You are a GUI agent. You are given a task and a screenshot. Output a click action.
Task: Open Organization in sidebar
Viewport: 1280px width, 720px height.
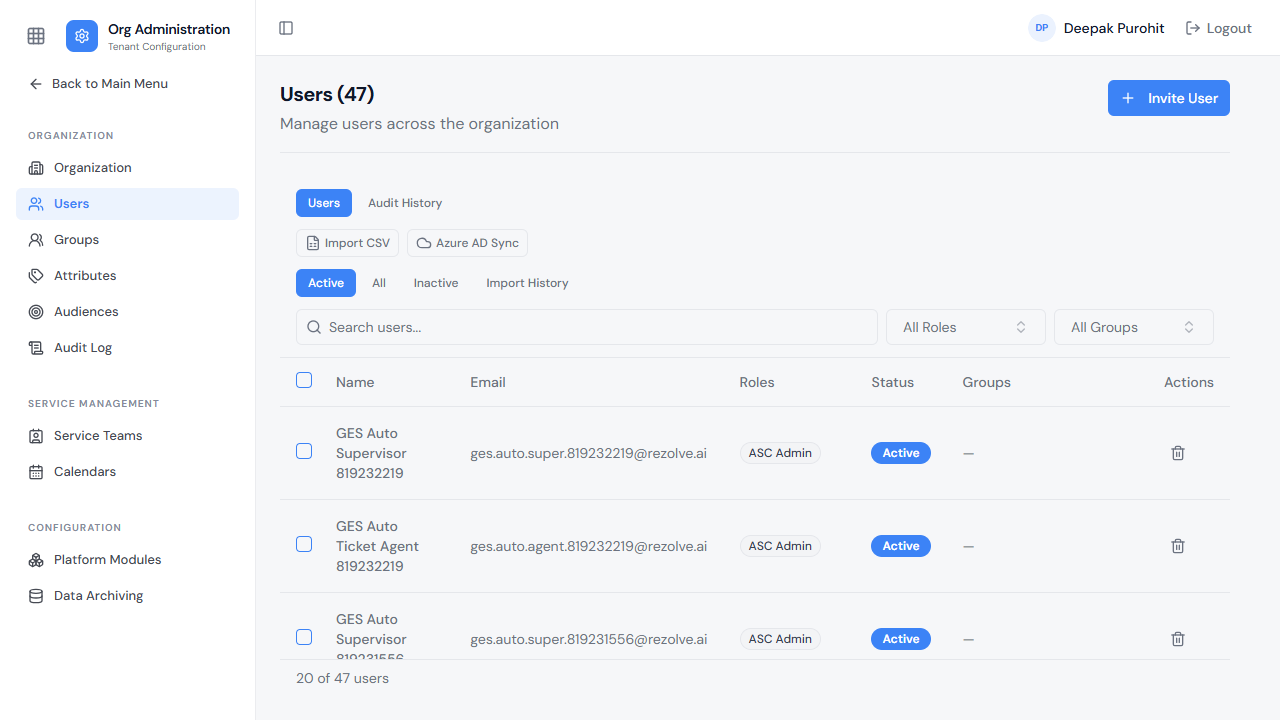(127, 168)
